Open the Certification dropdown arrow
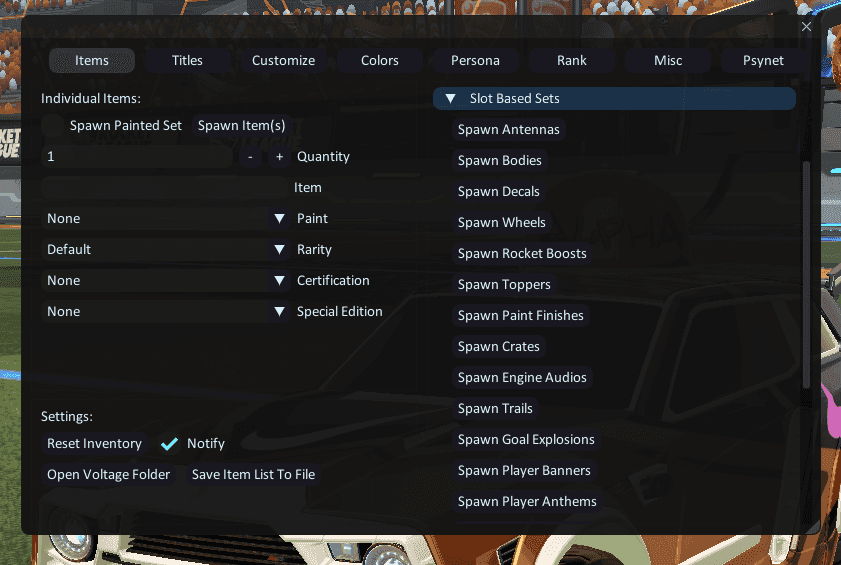Image resolution: width=841 pixels, height=565 pixels. pyautogui.click(x=279, y=281)
